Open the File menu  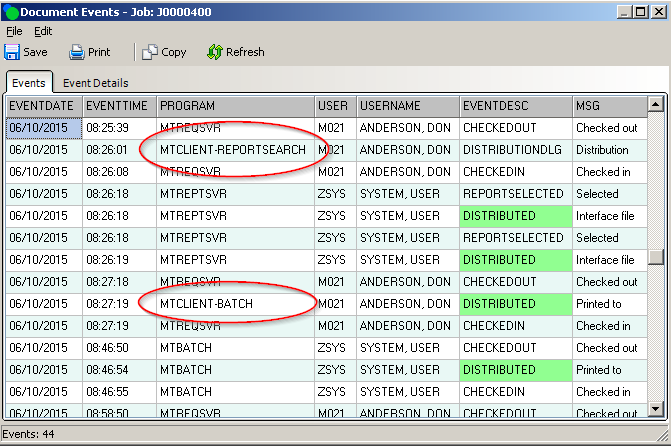coord(14,31)
